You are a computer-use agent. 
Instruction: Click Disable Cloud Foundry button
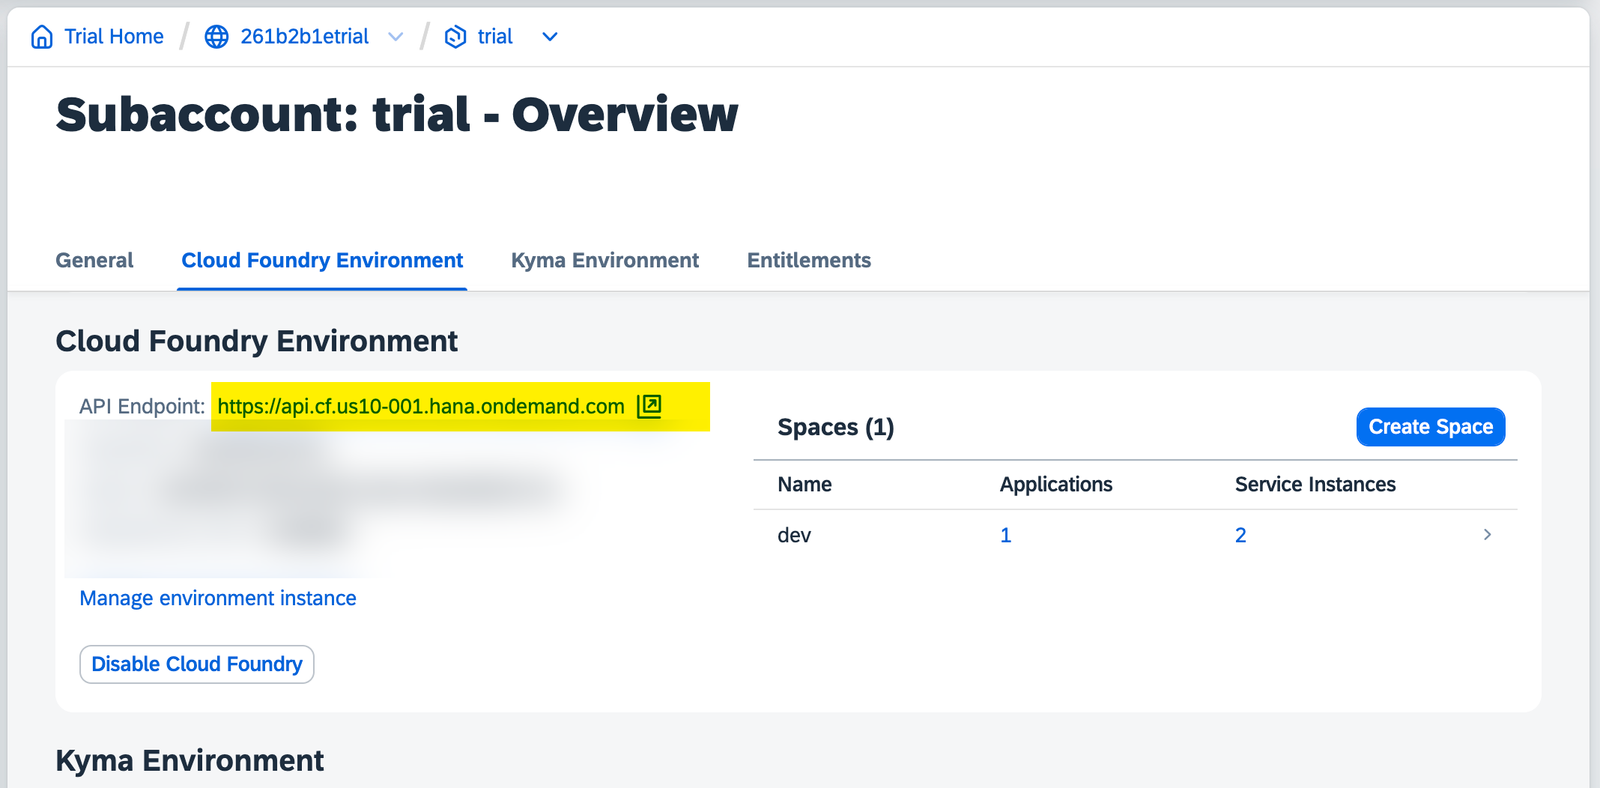[x=197, y=664]
